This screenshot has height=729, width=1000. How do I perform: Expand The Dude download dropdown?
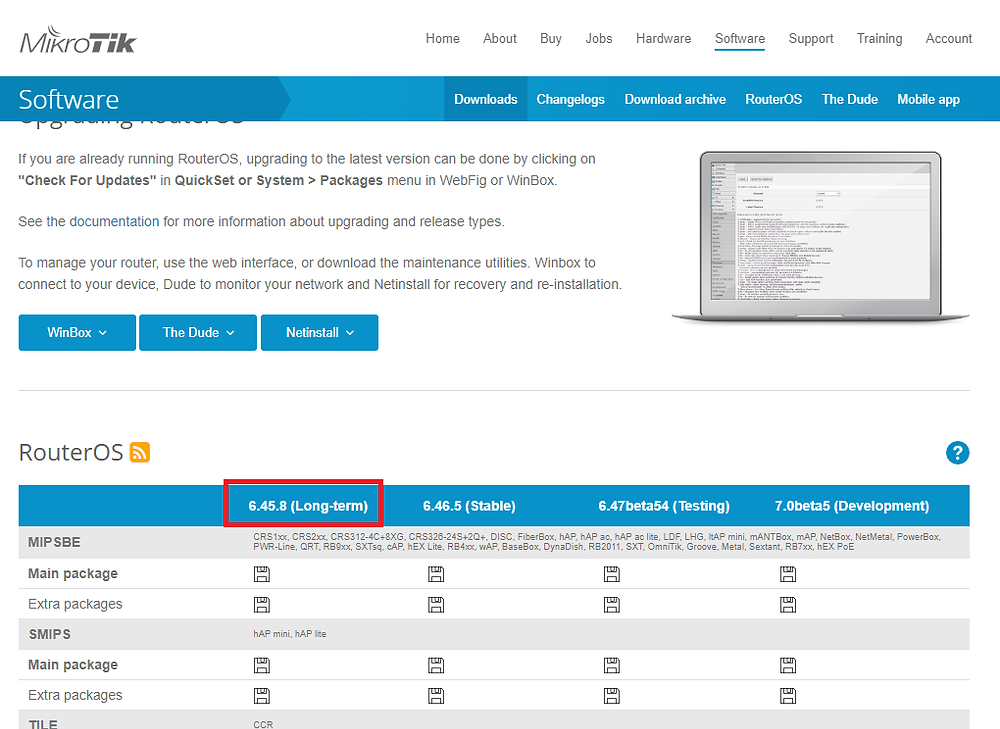[x=198, y=332]
